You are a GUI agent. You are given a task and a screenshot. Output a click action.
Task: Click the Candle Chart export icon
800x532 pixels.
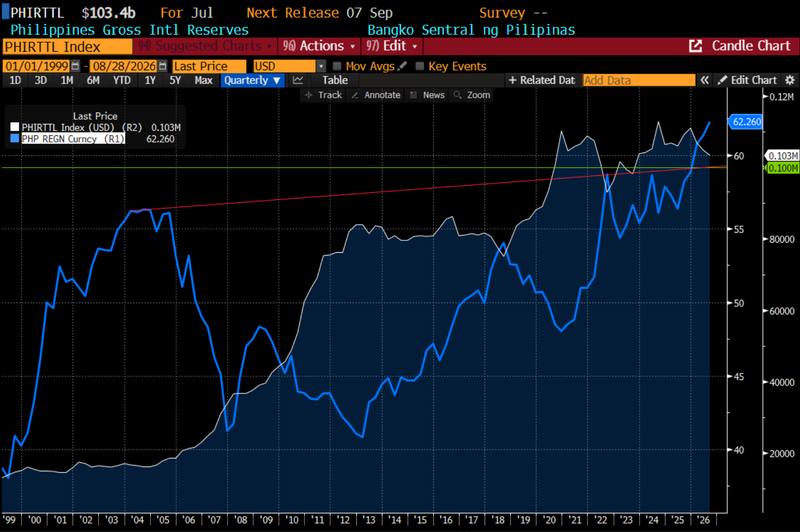pos(695,46)
